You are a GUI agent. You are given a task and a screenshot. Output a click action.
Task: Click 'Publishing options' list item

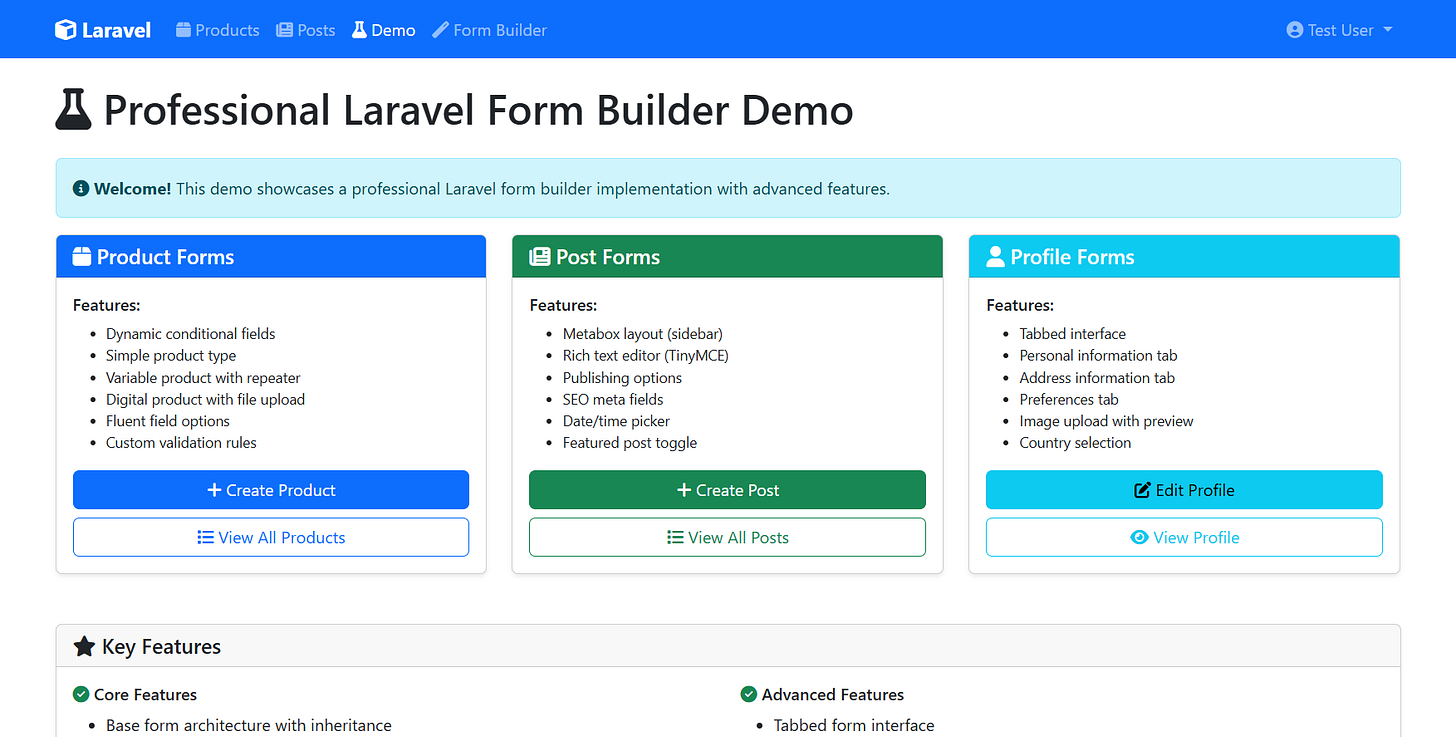click(x=622, y=378)
